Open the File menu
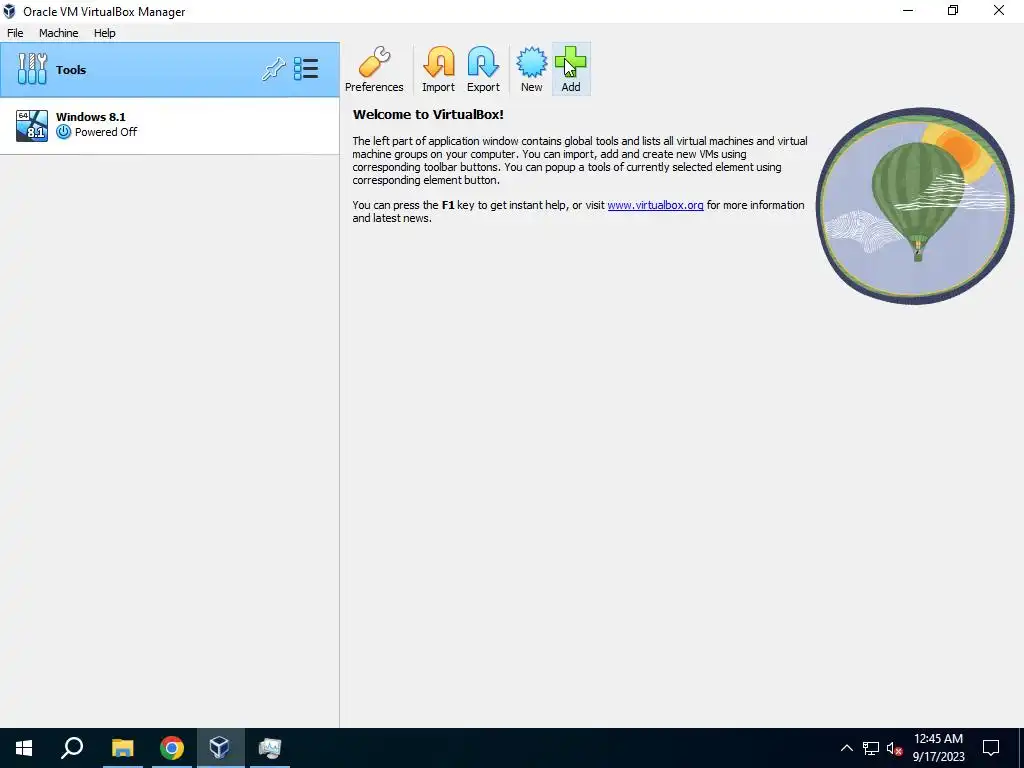 [15, 33]
